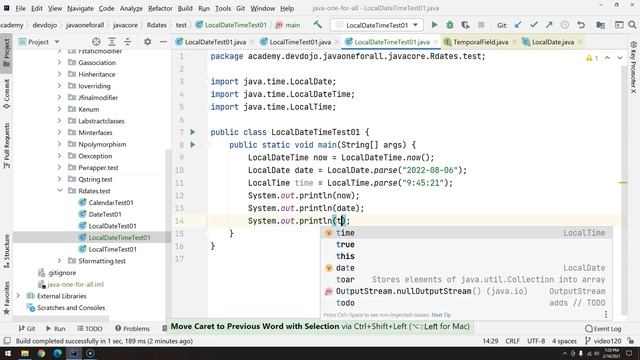Screen dimensions: 640x360
Task: Expand the Oexception folder
Action: (x=60, y=156)
